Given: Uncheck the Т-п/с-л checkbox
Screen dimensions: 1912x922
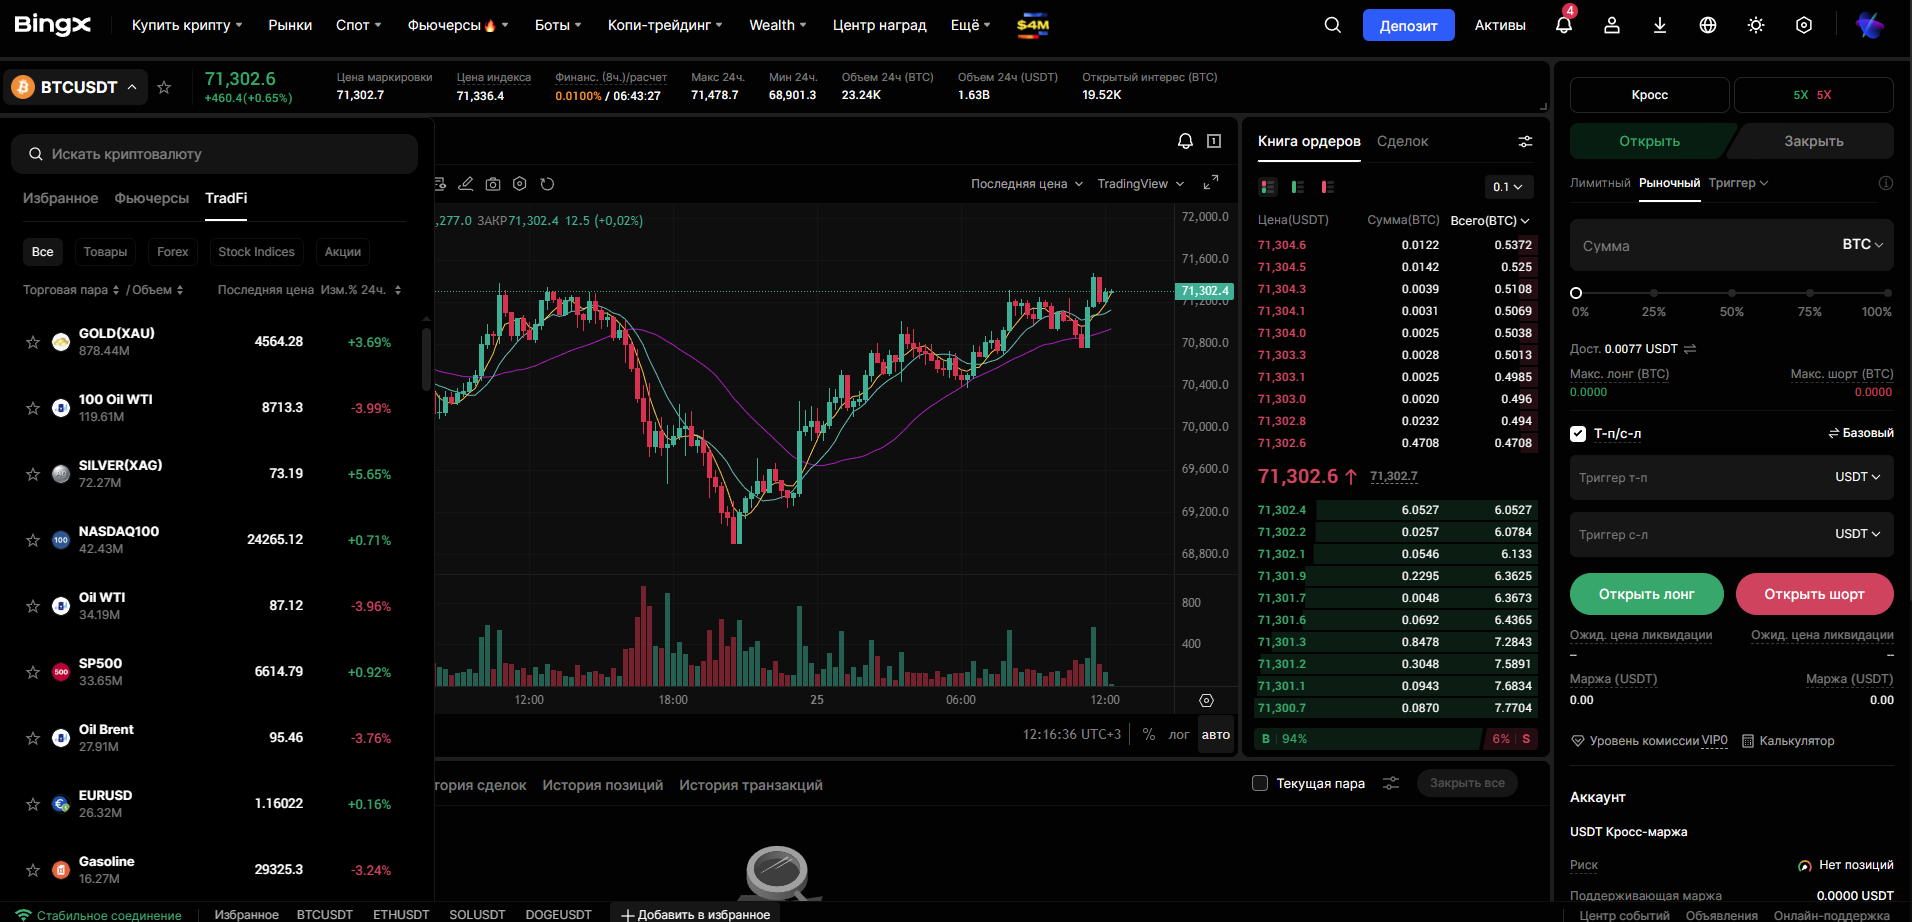Looking at the screenshot, I should pyautogui.click(x=1578, y=433).
